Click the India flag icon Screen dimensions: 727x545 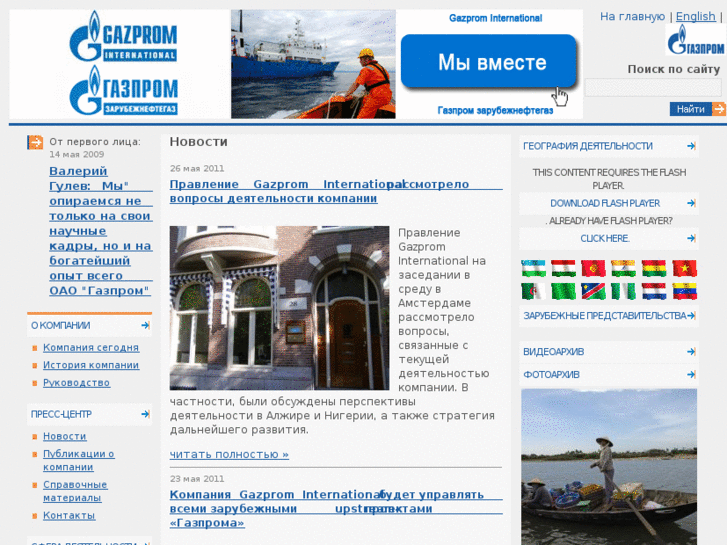pyautogui.click(x=623, y=269)
